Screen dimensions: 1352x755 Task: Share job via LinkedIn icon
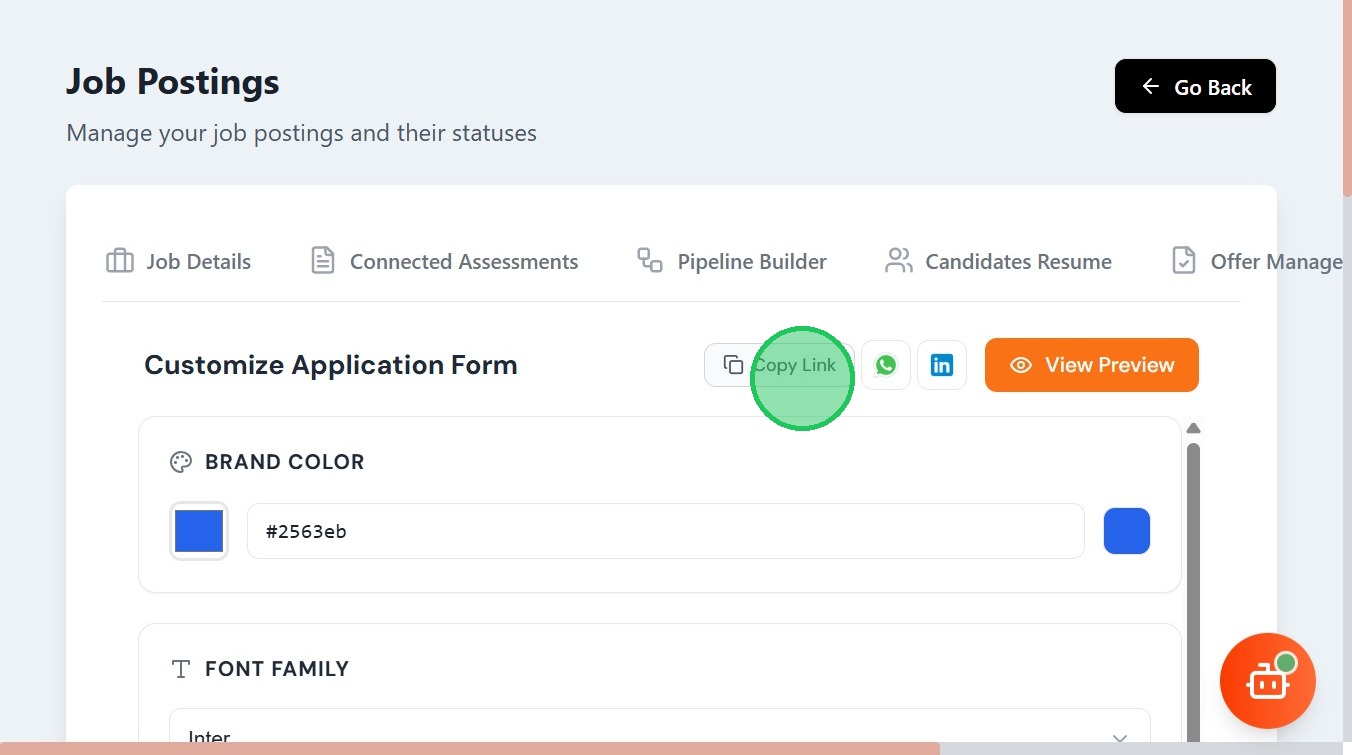coord(942,365)
